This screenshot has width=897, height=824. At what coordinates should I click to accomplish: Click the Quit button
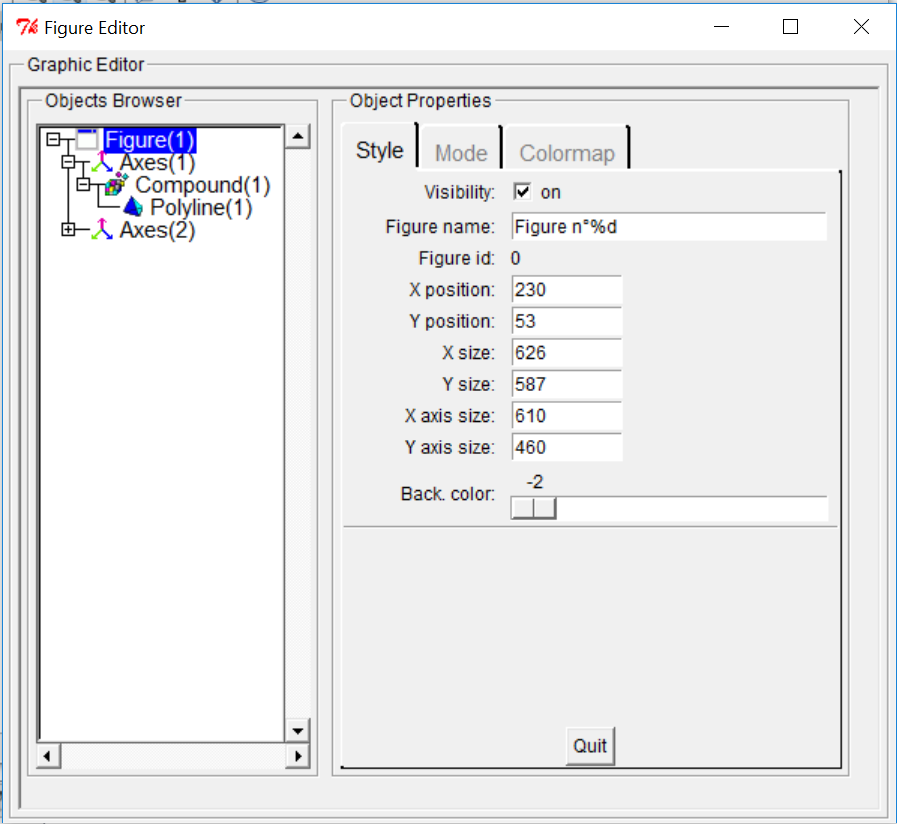tap(590, 746)
